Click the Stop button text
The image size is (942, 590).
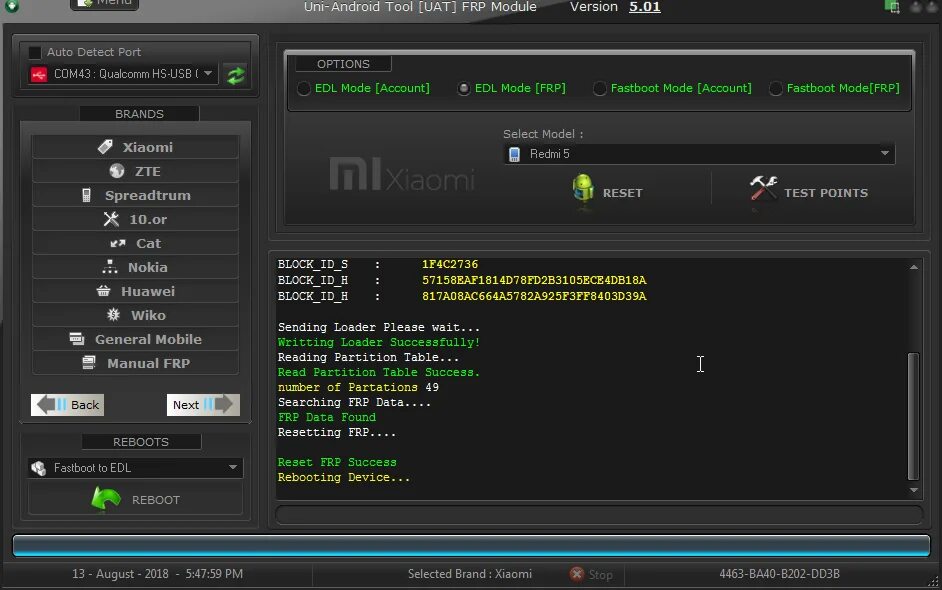coord(600,575)
